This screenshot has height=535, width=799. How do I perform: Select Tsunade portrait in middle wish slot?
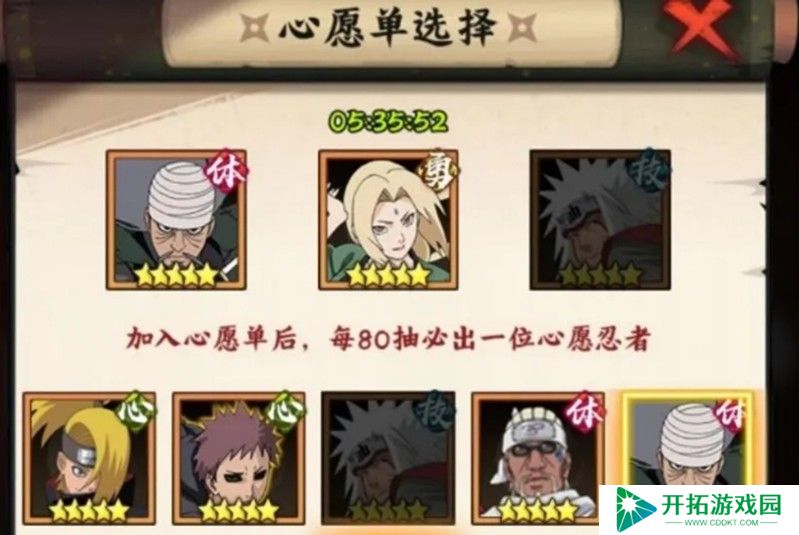(388, 220)
